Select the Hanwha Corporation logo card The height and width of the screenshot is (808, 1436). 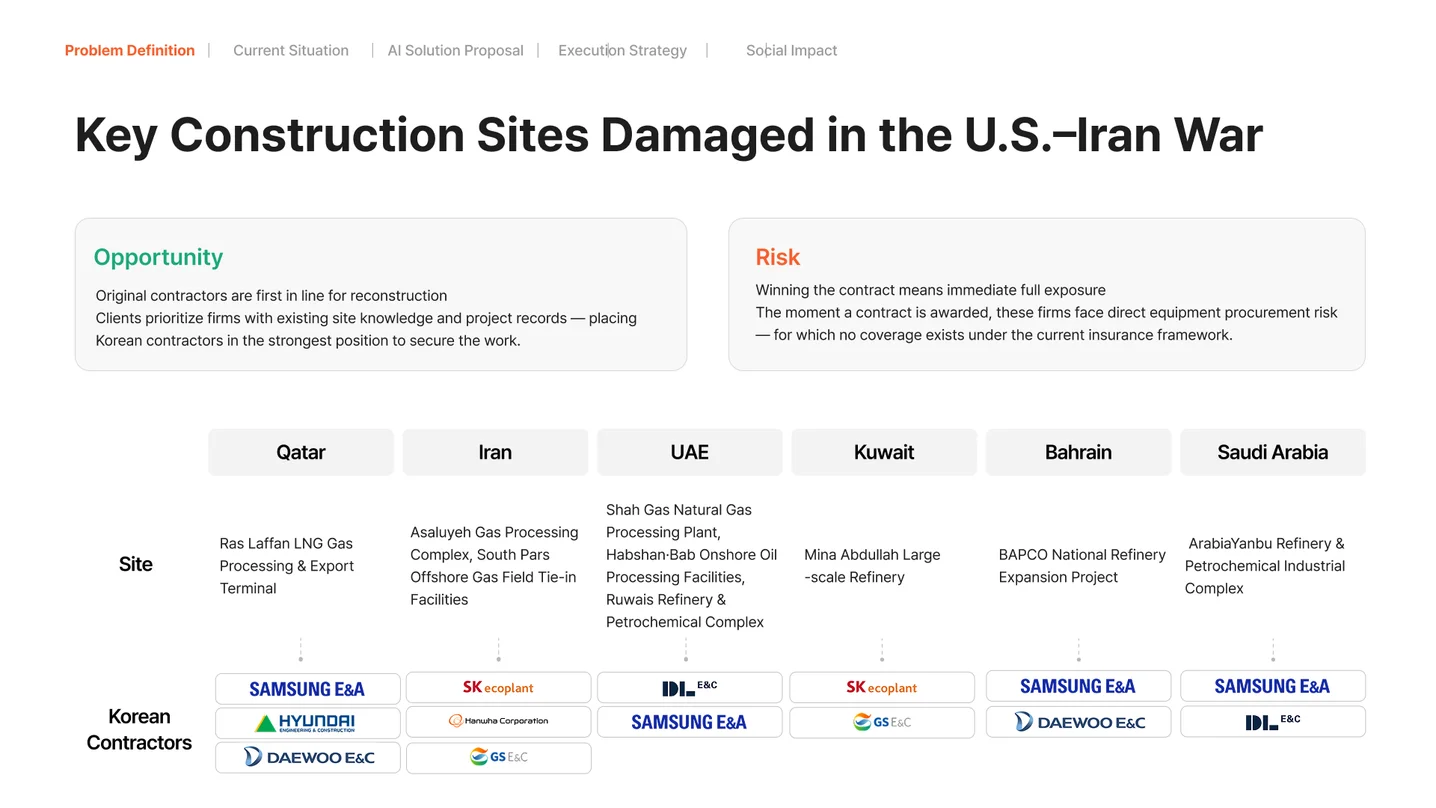click(x=498, y=721)
